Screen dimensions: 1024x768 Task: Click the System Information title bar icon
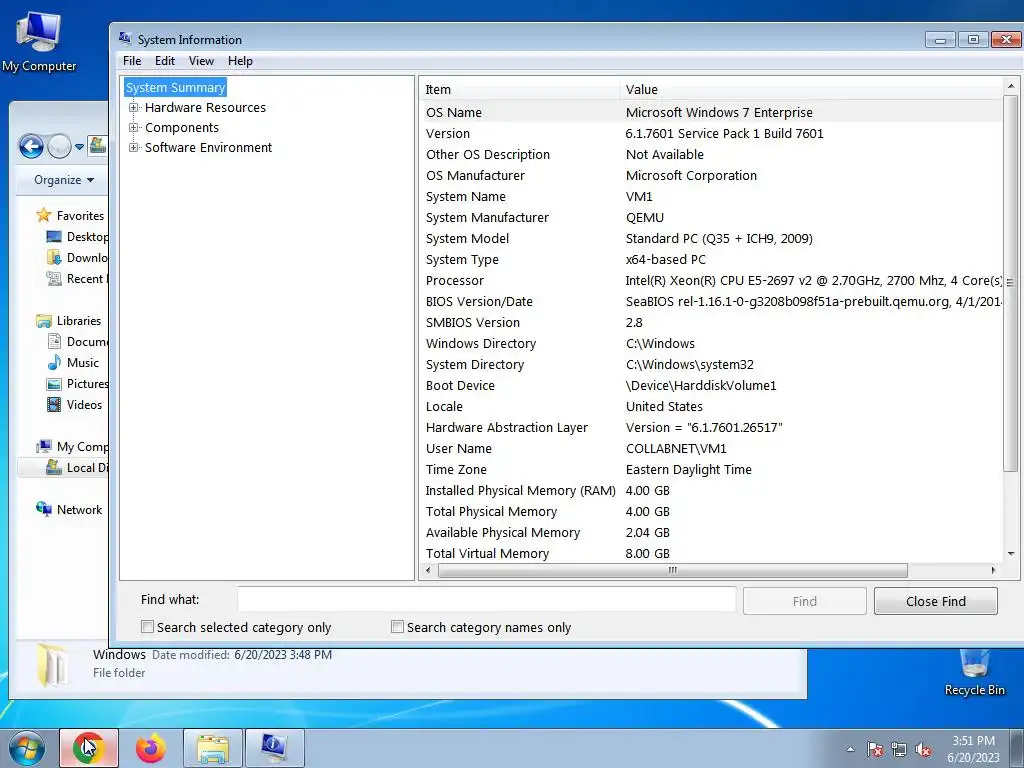point(125,39)
